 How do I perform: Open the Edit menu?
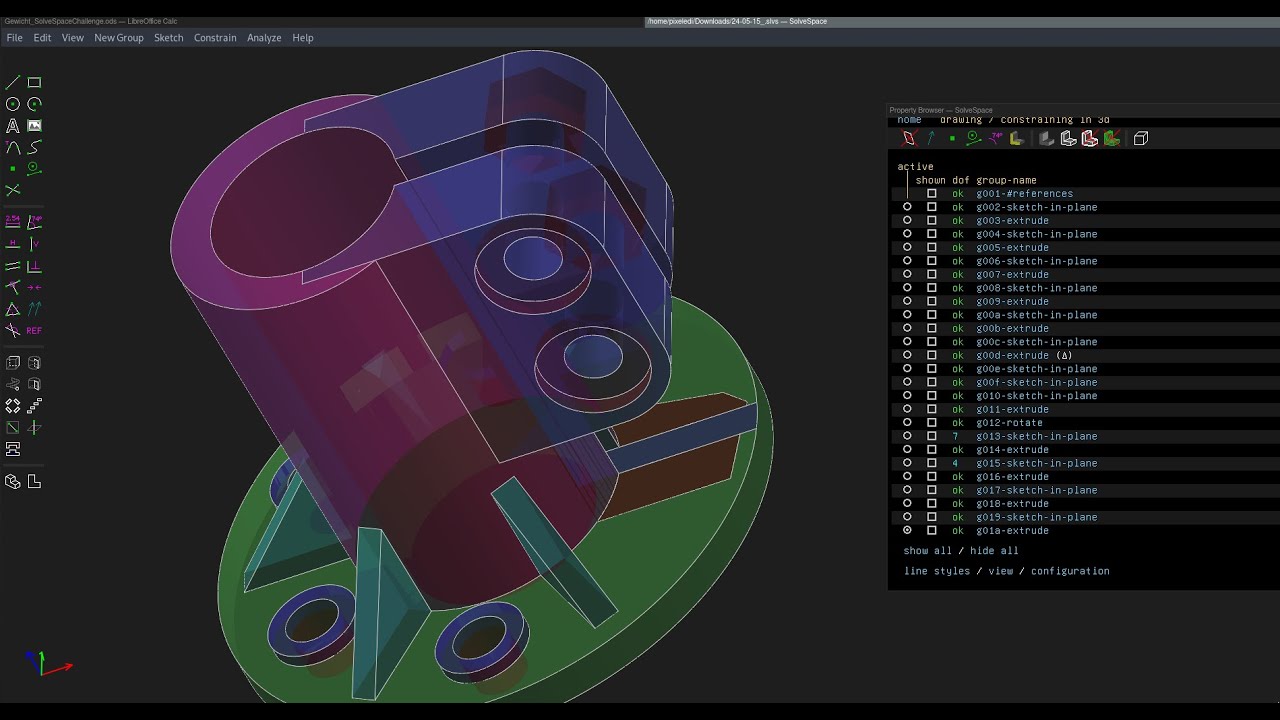[42, 38]
